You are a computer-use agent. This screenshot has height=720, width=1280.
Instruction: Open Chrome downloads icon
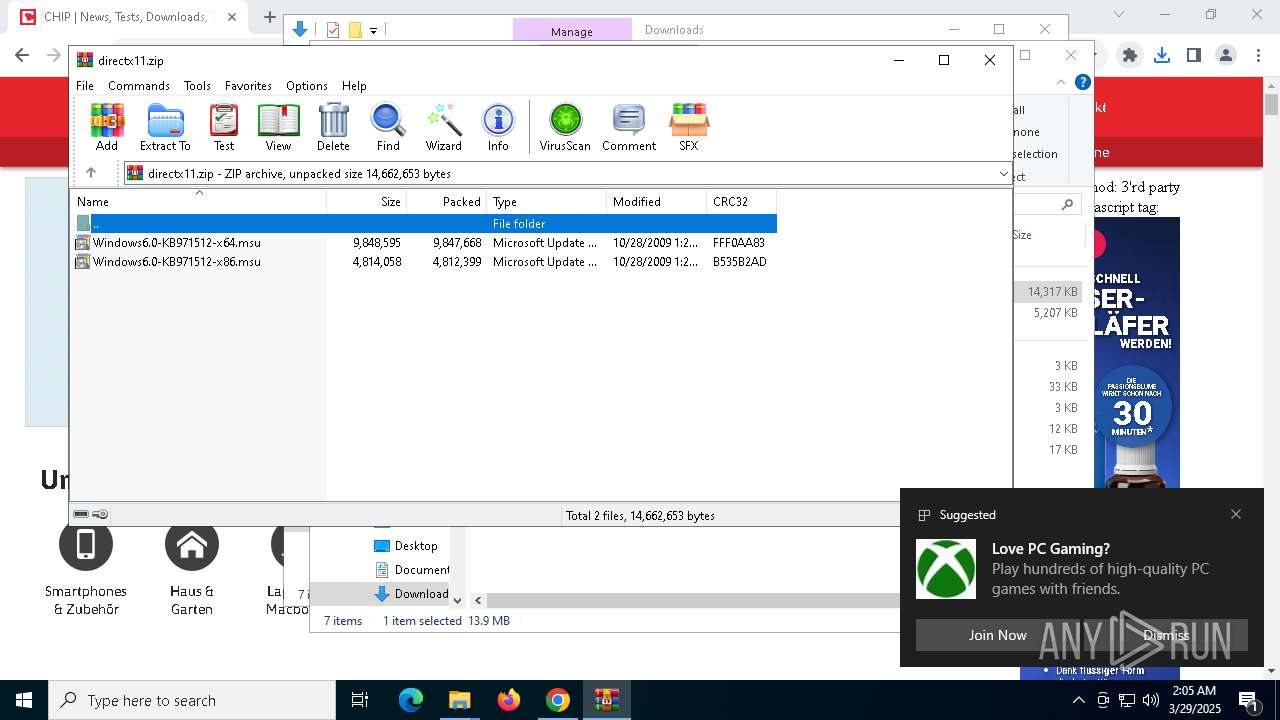click(1162, 55)
